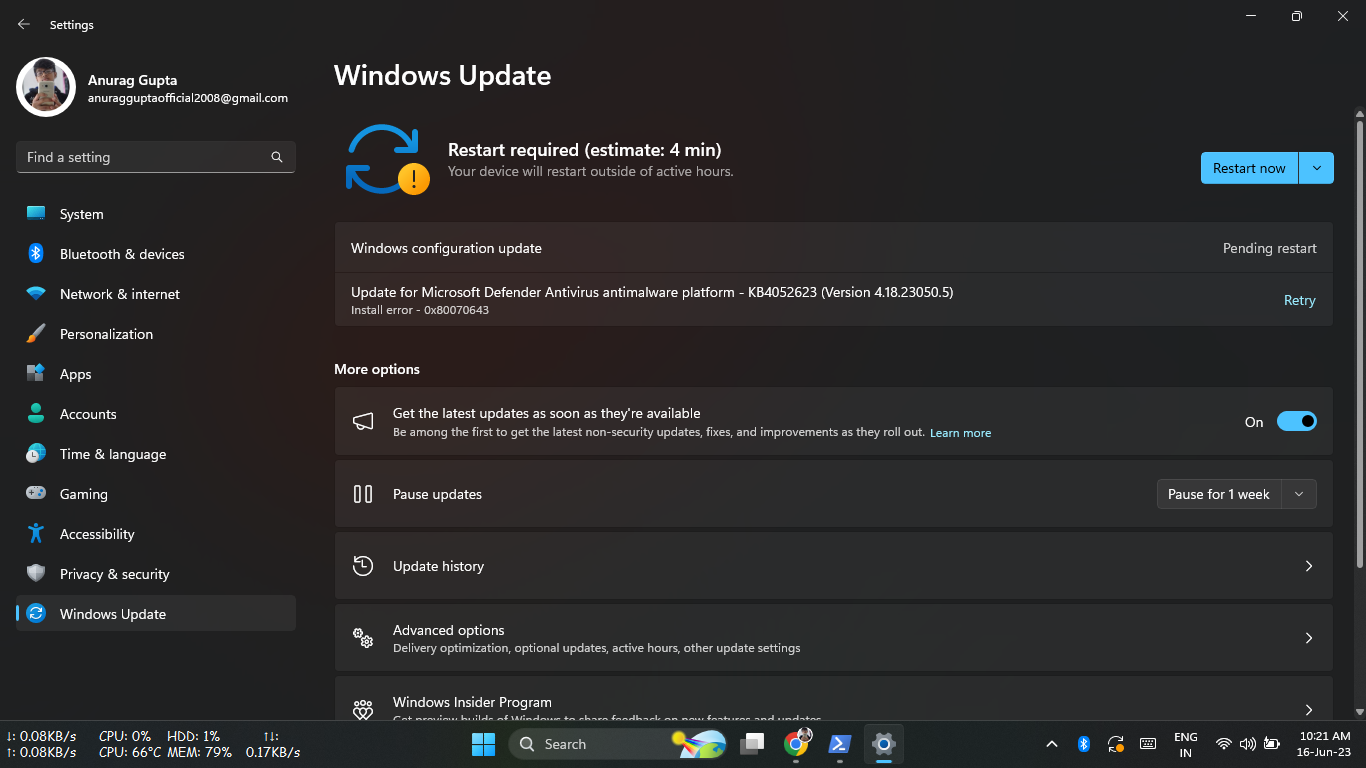Click the Windows Update restart tray icon
This screenshot has width=1366, height=768.
tap(1116, 744)
